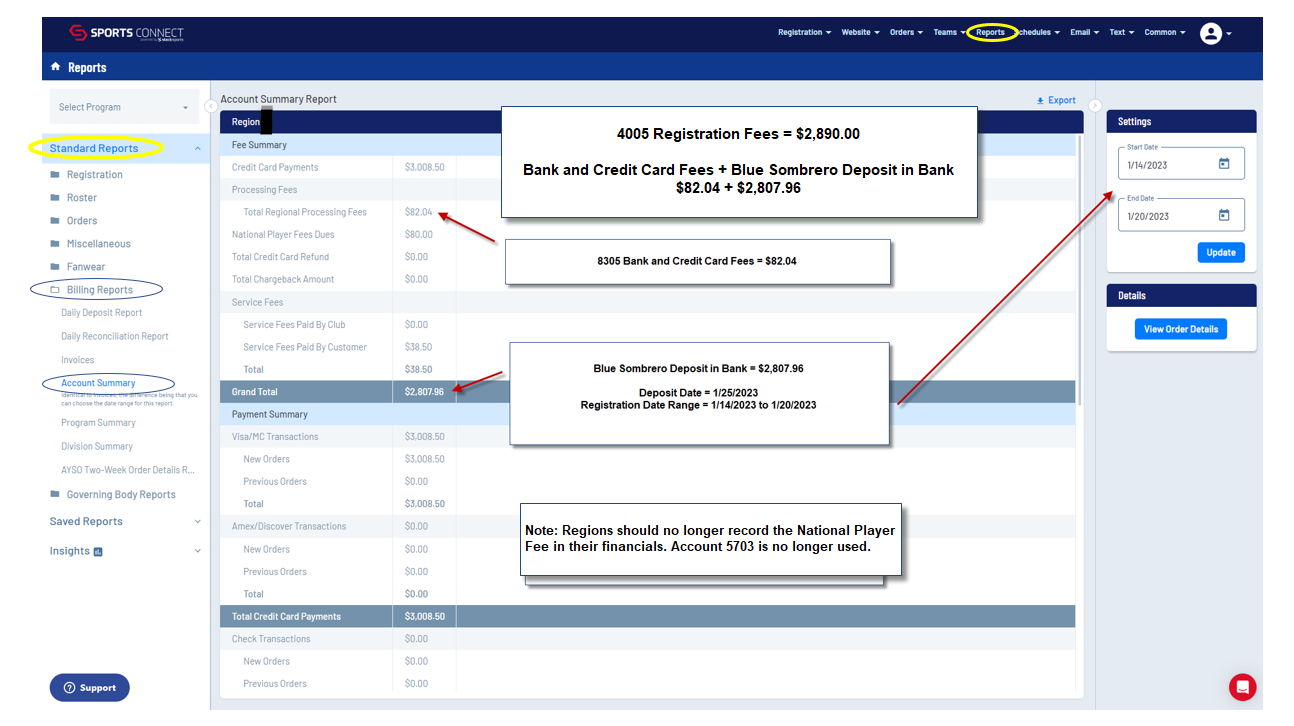The width and height of the screenshot is (1294, 726).
Task: Click the Sports Connect logo
Action: [126, 33]
